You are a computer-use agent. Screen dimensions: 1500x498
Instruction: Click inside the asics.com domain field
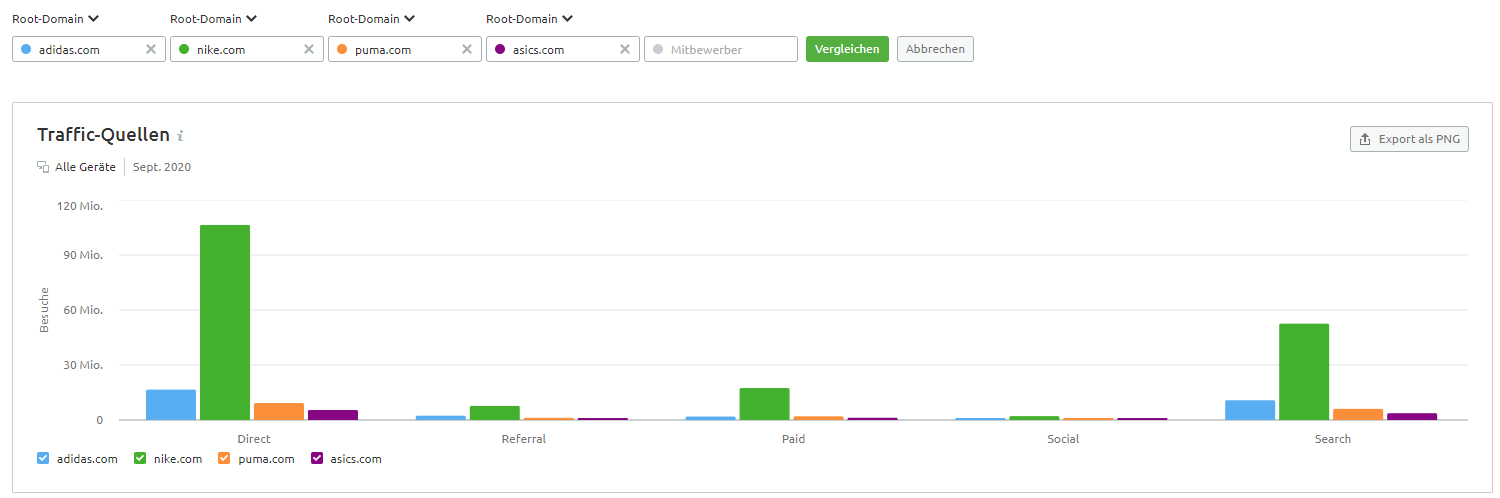563,49
